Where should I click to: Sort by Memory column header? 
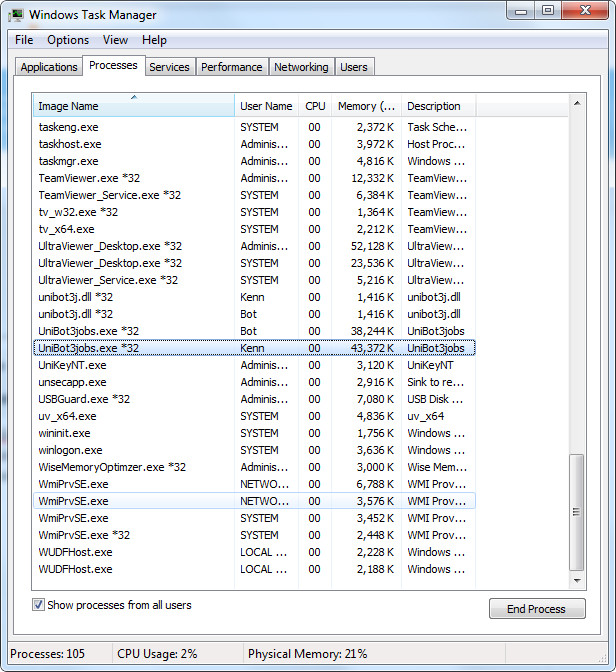pyautogui.click(x=367, y=105)
